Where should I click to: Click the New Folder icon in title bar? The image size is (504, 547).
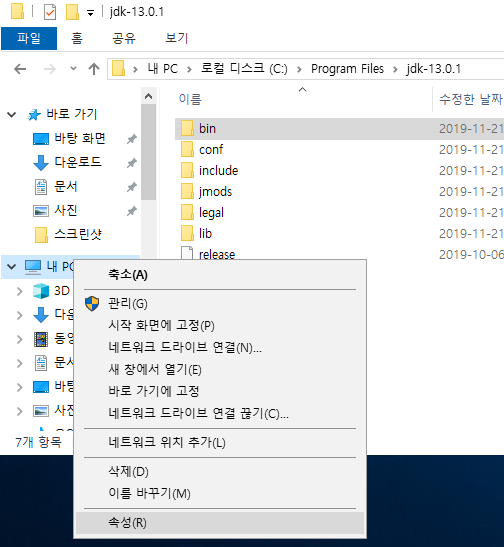tap(72, 12)
